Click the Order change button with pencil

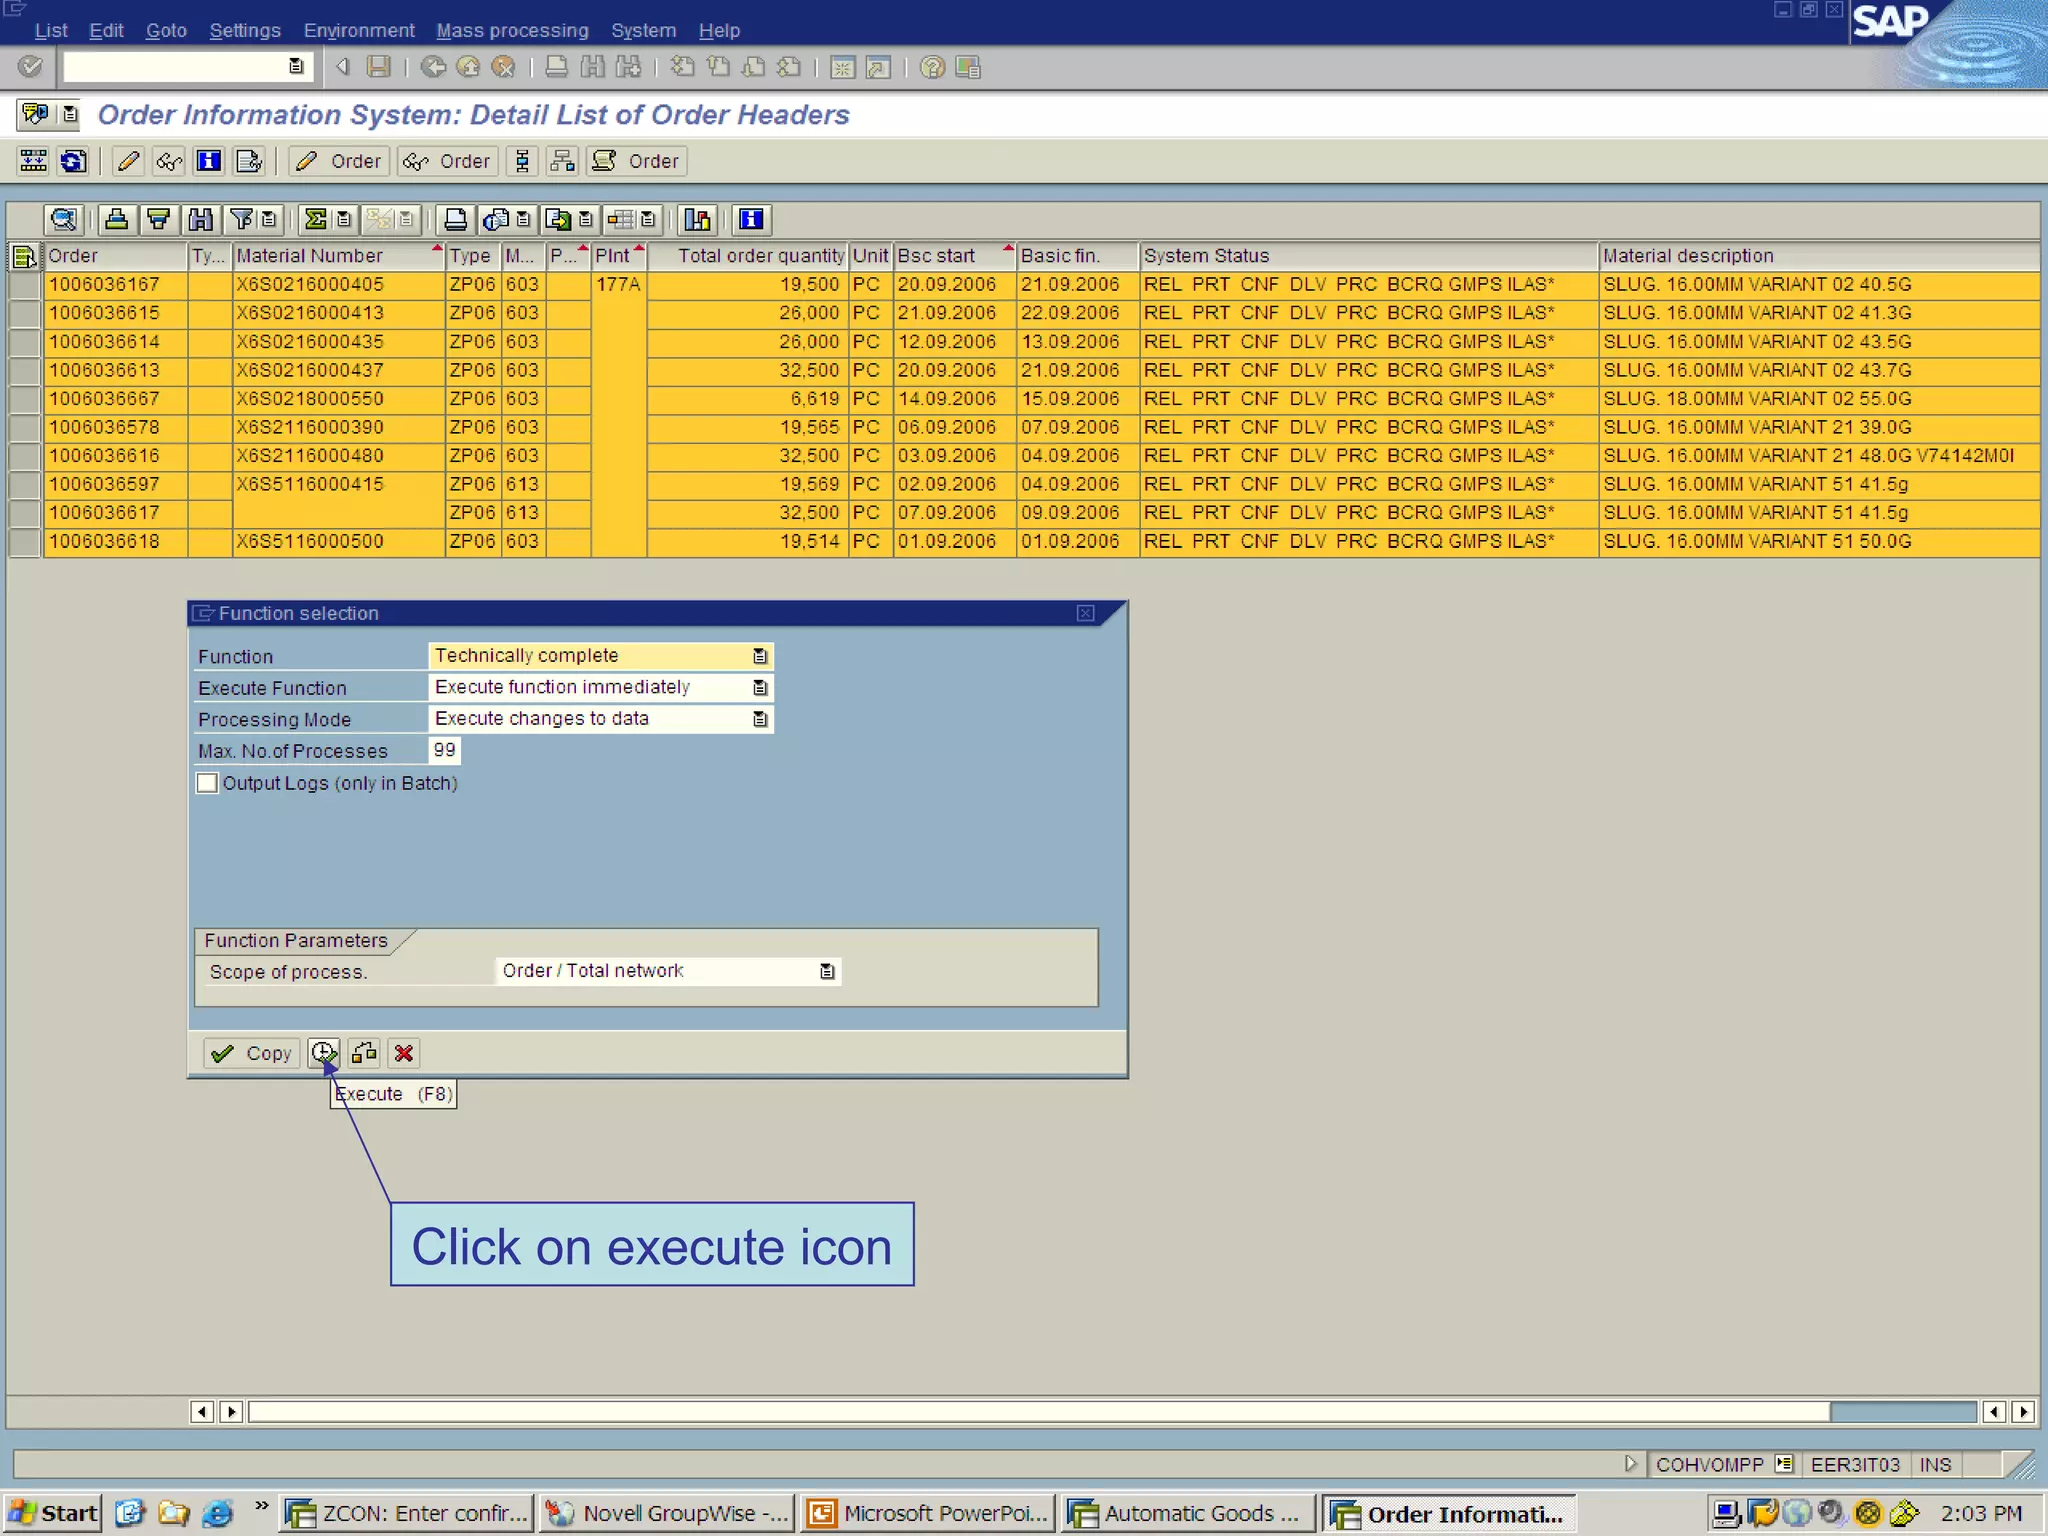click(339, 161)
